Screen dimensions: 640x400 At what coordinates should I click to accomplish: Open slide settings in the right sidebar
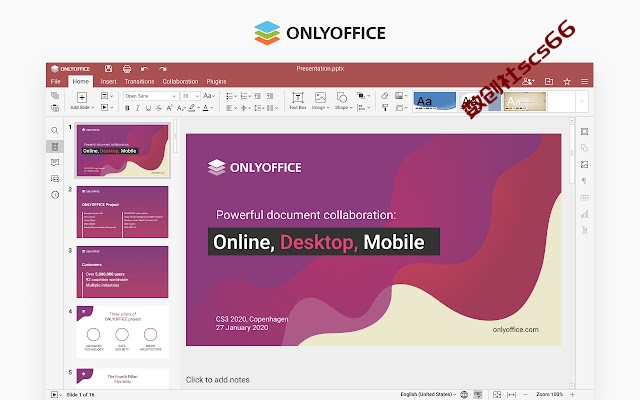click(584, 131)
